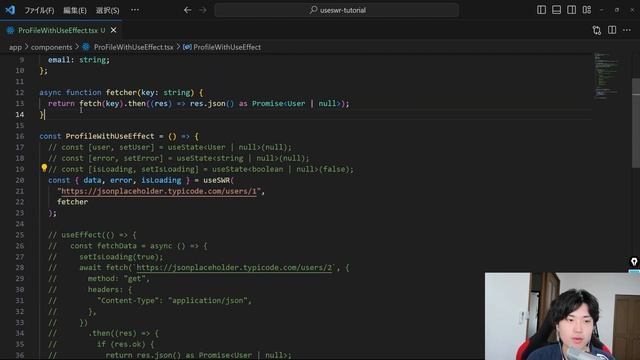Click the VS Code logo icon

[10, 10]
